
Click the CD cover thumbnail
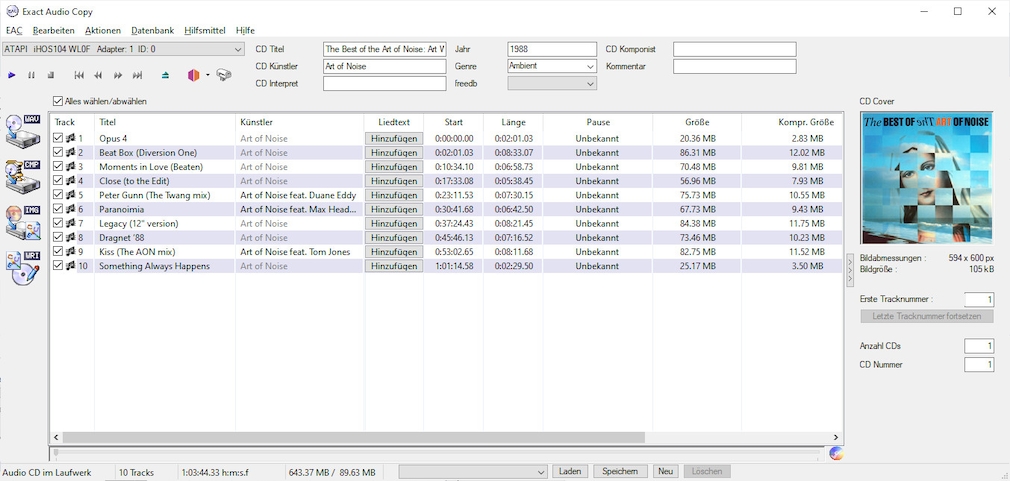(926, 178)
